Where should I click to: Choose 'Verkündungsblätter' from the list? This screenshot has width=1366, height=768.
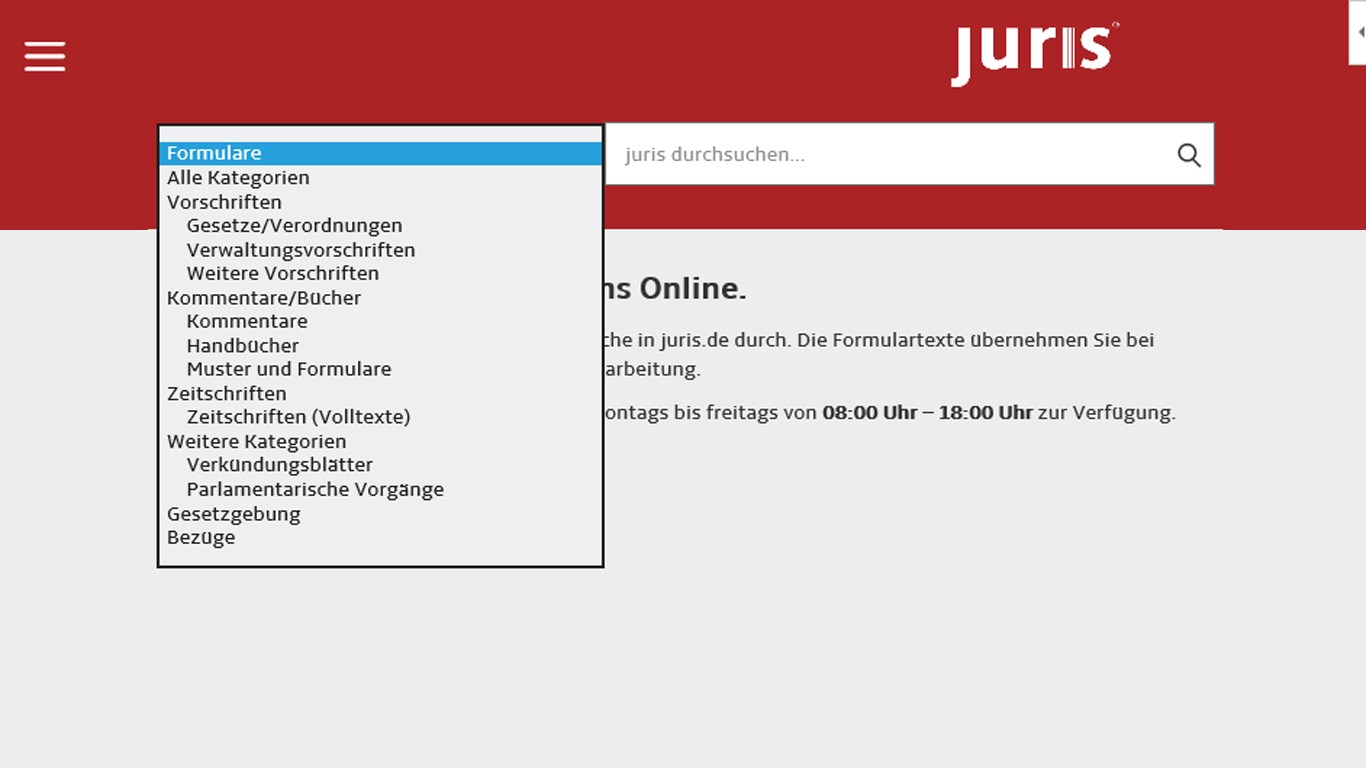point(381,465)
